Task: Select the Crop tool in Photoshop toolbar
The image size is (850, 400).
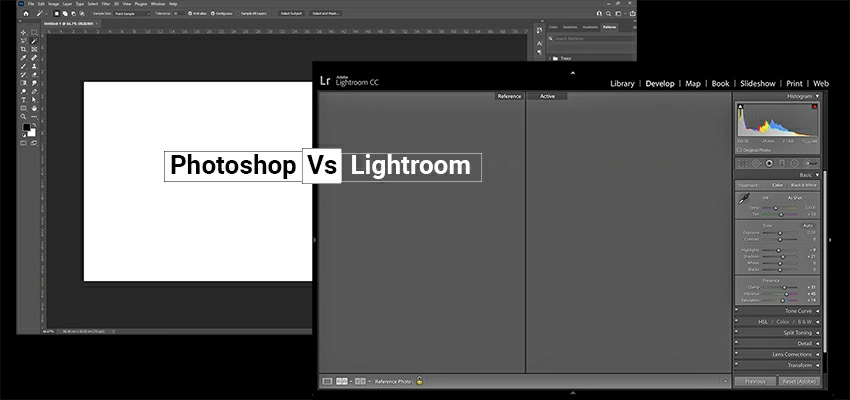Action: (23, 49)
